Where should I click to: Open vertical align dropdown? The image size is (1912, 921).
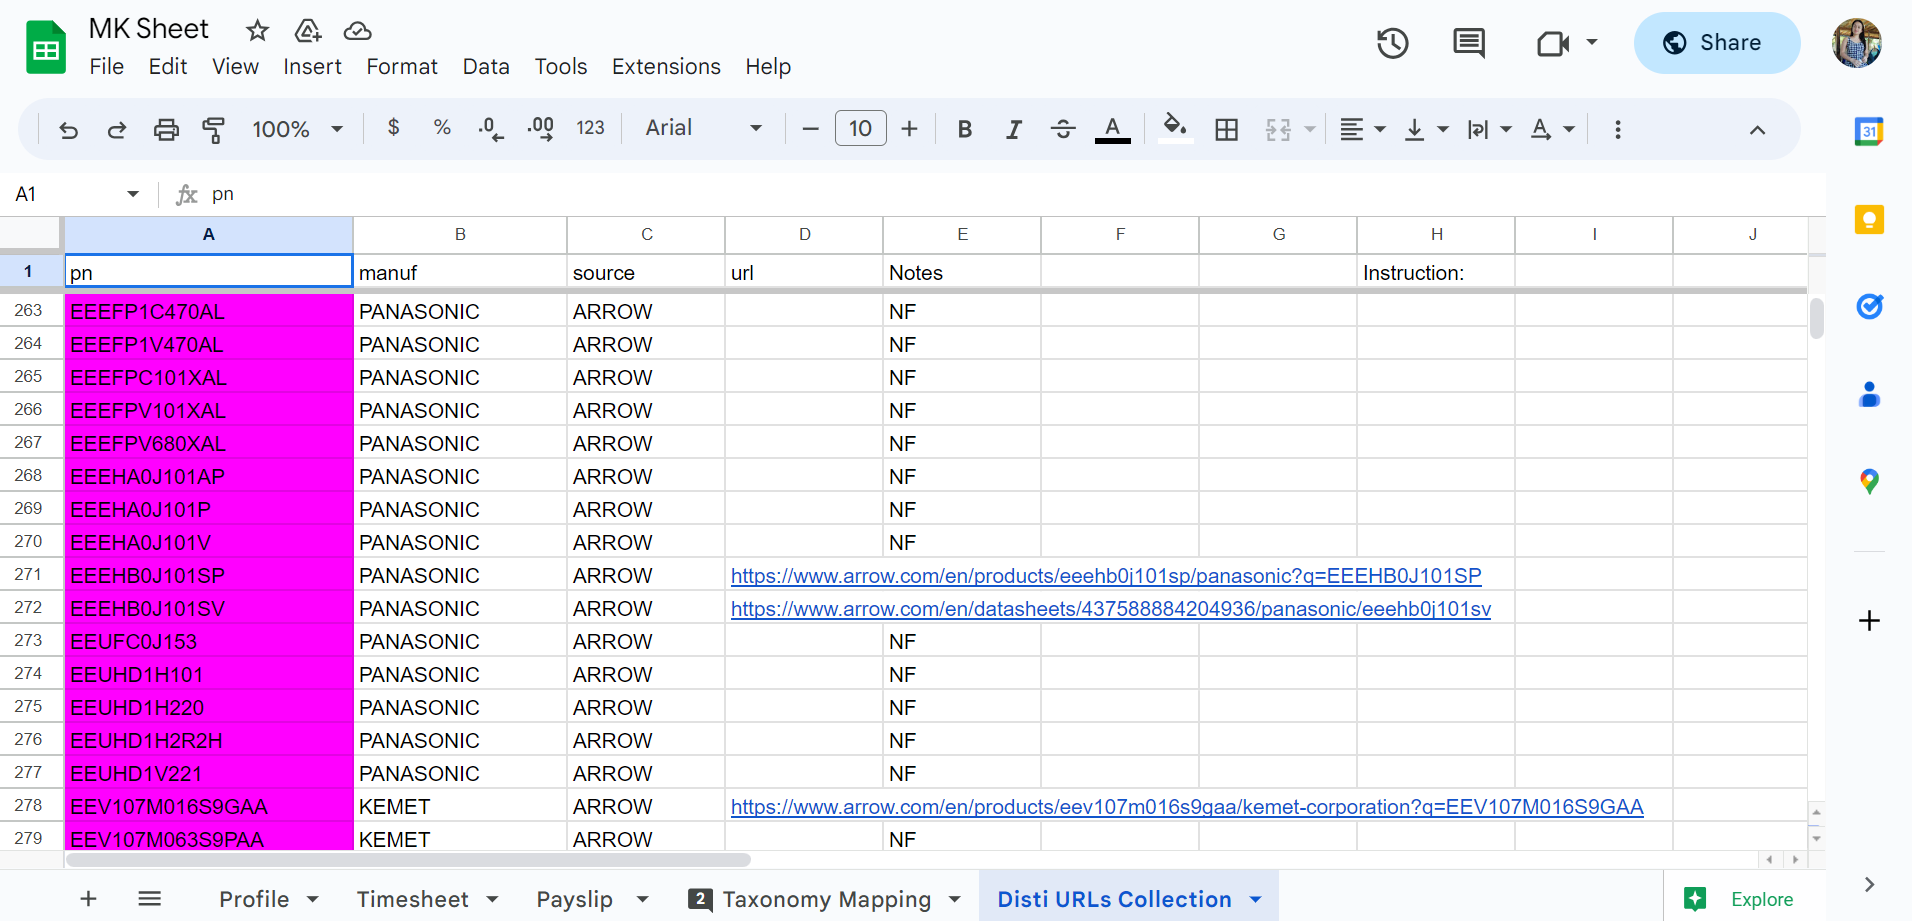(1427, 129)
